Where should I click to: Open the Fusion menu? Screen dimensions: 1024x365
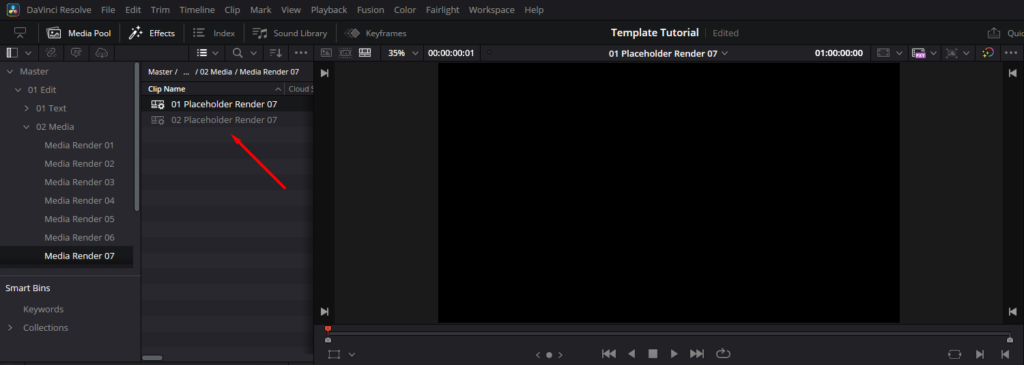(370, 10)
